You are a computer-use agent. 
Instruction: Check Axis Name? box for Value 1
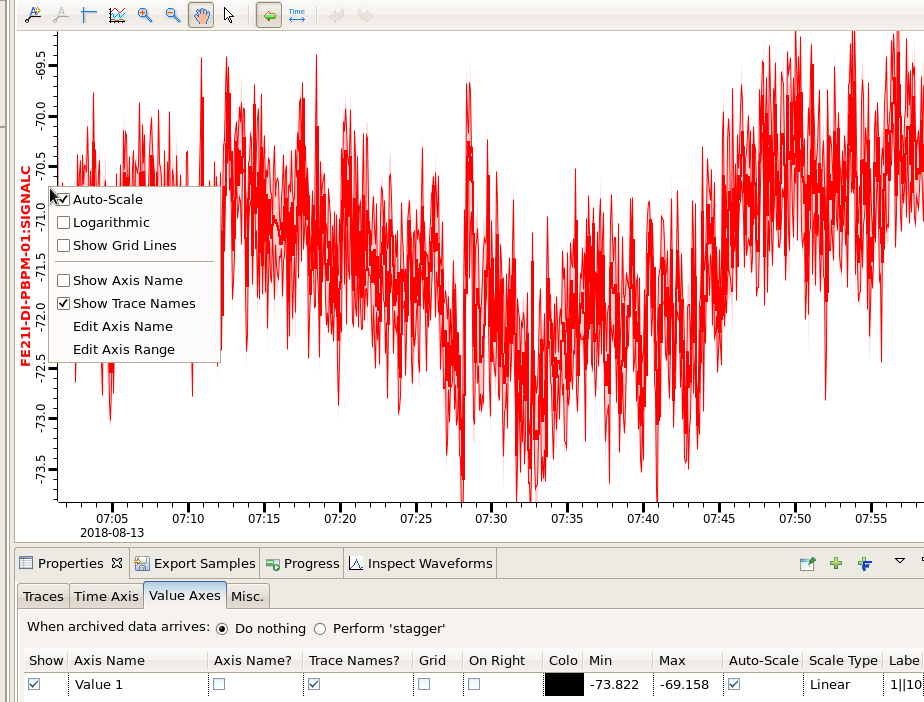(219, 684)
